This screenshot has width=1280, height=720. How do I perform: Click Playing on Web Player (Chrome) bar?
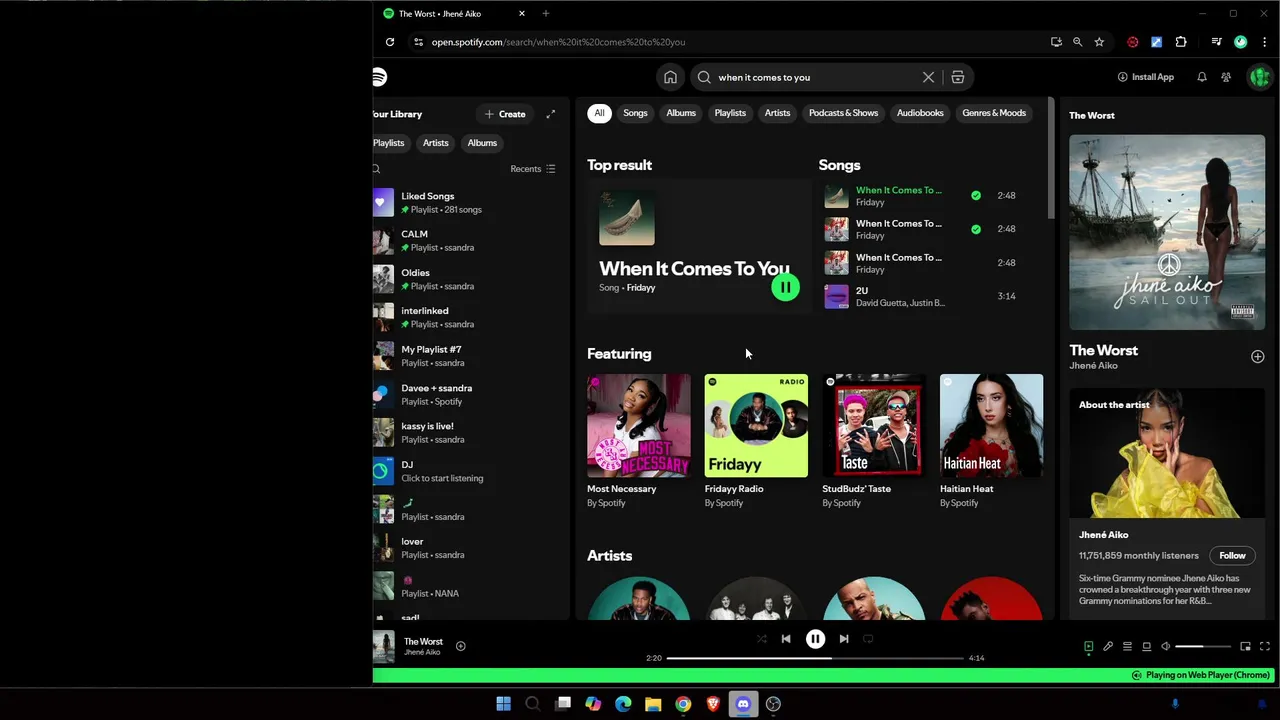pyautogui.click(x=1201, y=675)
